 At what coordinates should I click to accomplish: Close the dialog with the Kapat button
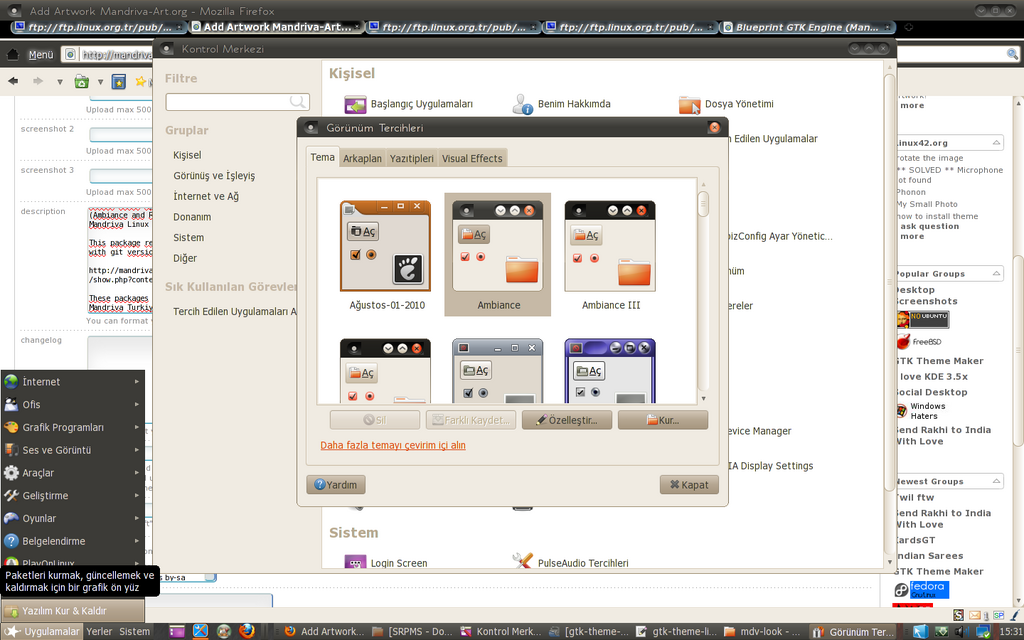click(x=689, y=485)
